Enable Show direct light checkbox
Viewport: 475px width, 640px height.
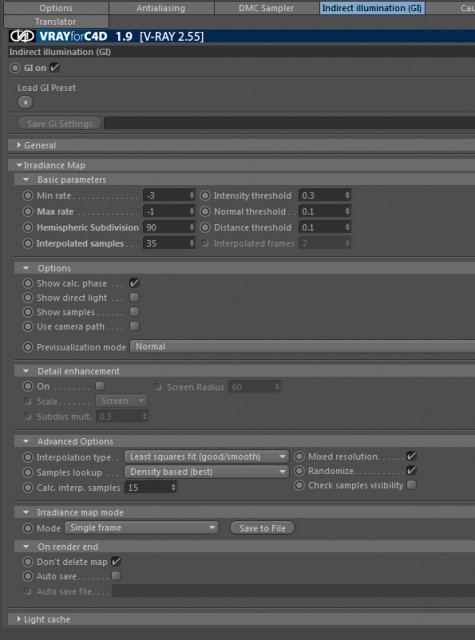[x=134, y=297]
